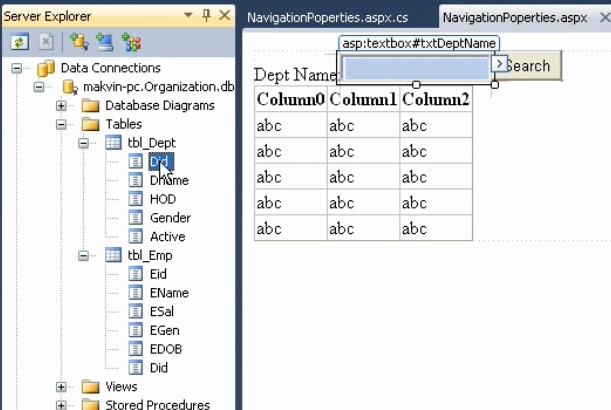Select the tbl_Emp table icon
Screen dimensions: 611x410
(113, 255)
